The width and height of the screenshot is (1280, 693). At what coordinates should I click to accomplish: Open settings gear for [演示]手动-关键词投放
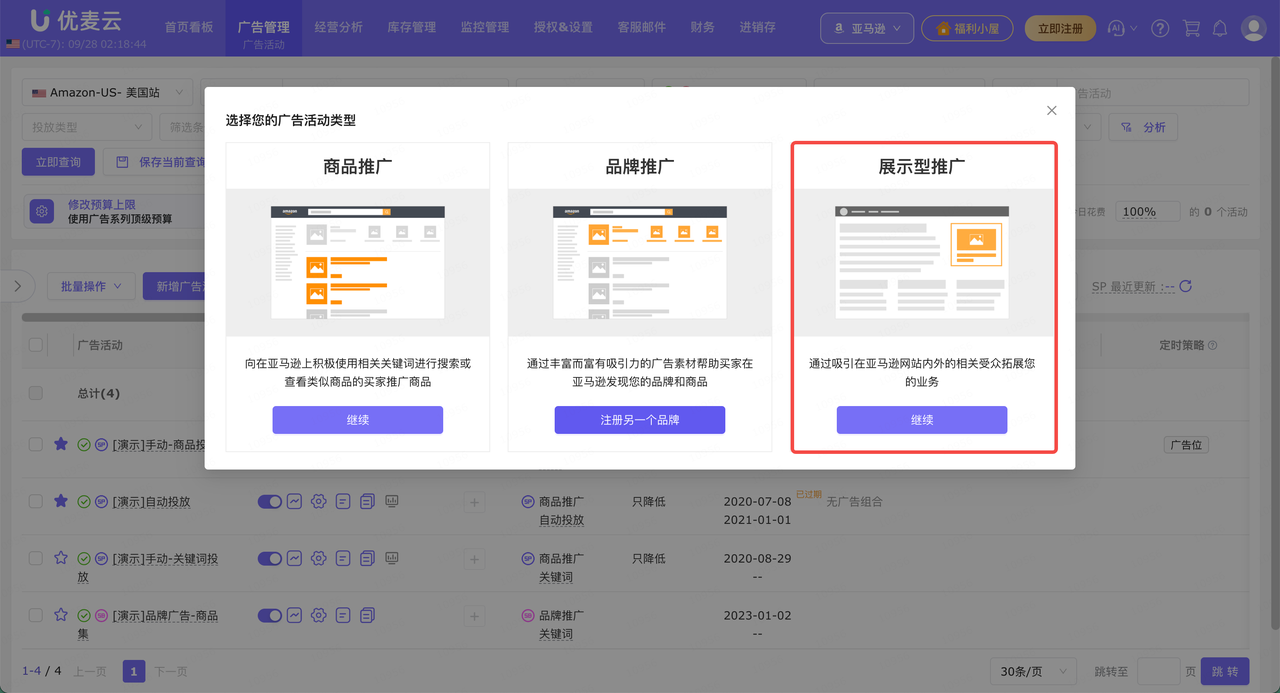tap(319, 558)
